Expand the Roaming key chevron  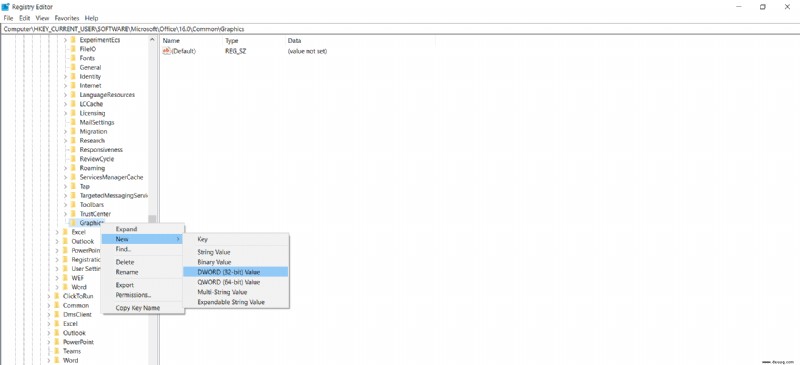pyautogui.click(x=65, y=168)
